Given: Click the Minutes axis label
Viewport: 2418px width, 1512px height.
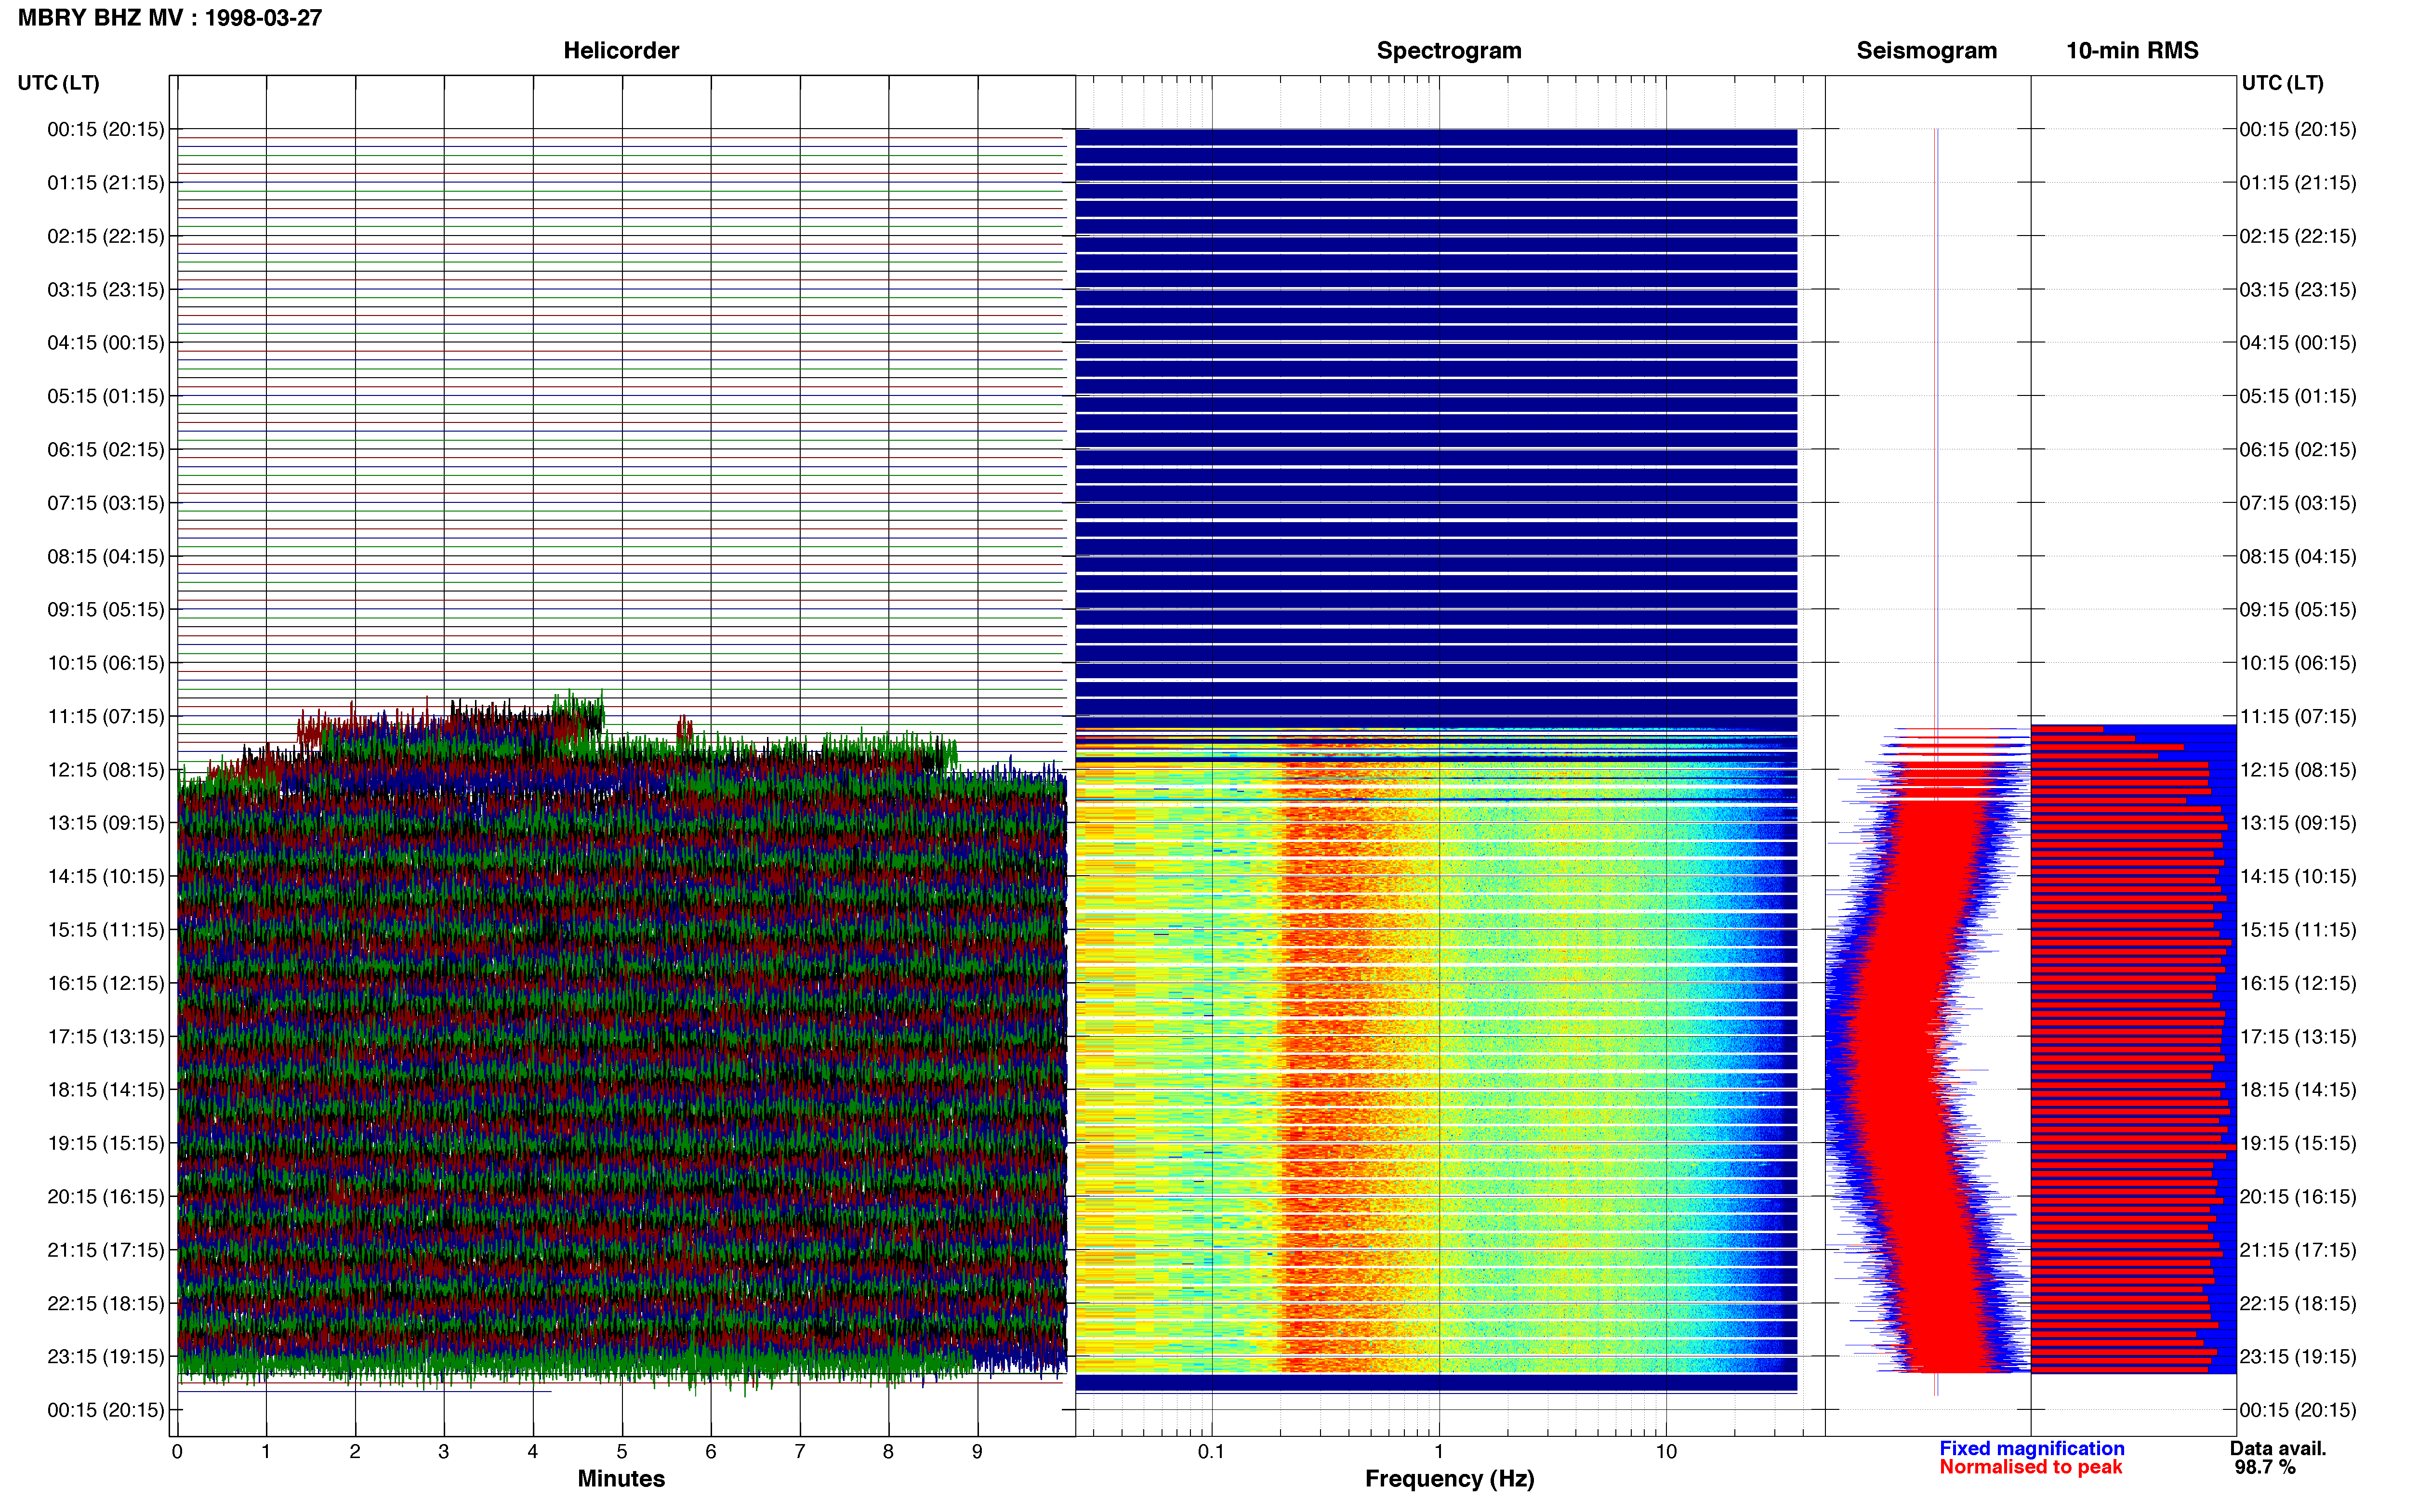Looking at the screenshot, I should (x=621, y=1478).
